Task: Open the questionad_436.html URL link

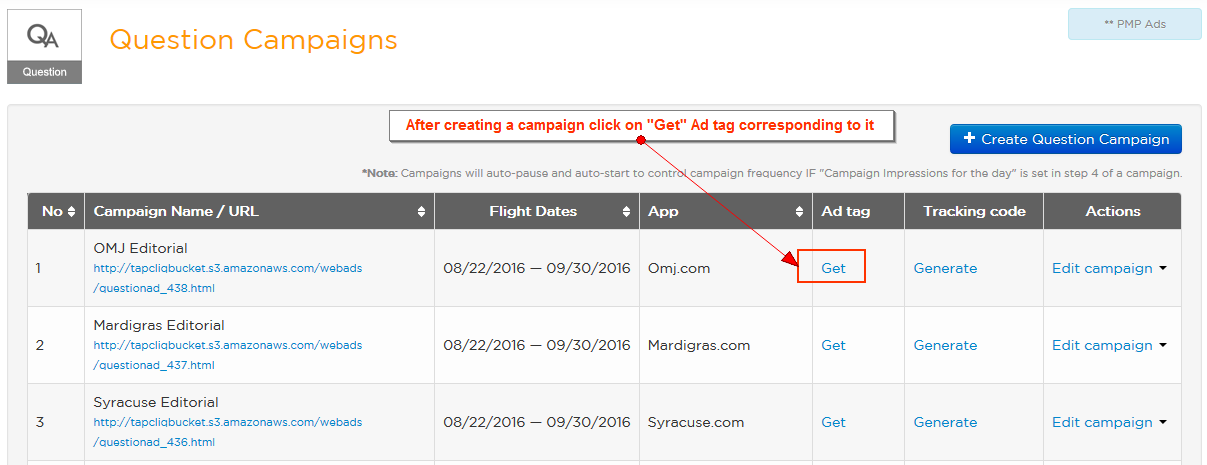Action: (x=228, y=432)
